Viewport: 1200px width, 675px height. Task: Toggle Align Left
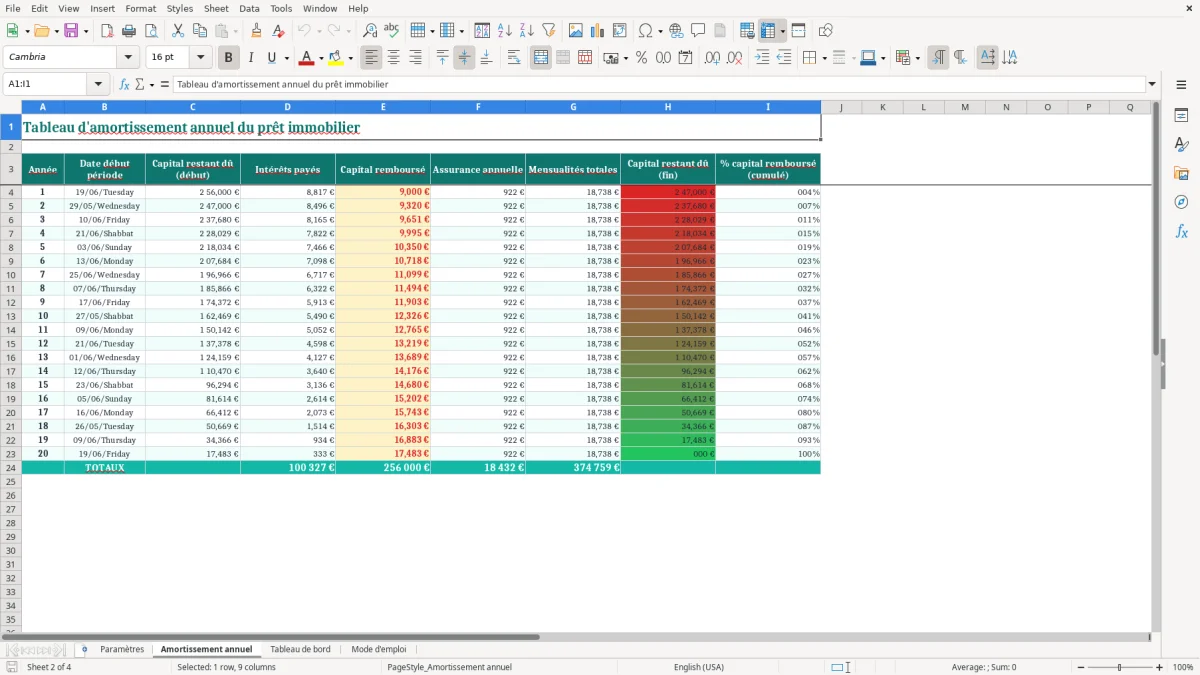(371, 58)
